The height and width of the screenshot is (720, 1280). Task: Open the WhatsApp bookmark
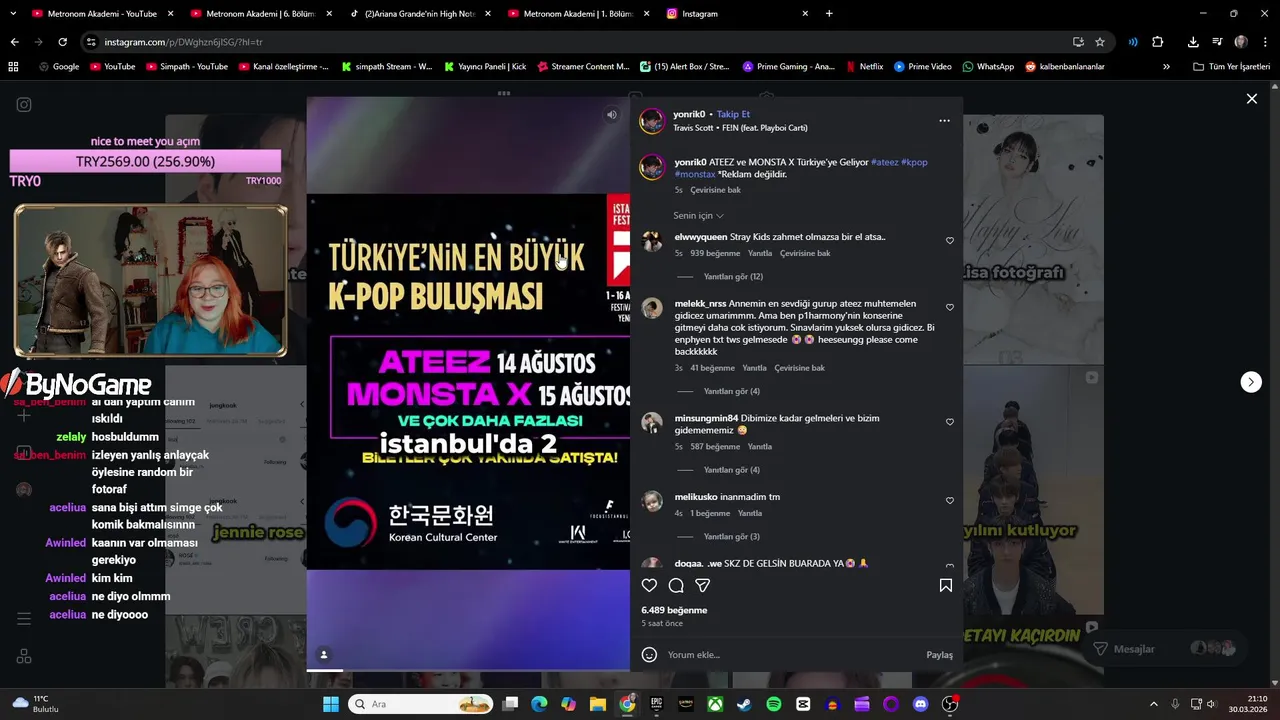(x=988, y=66)
